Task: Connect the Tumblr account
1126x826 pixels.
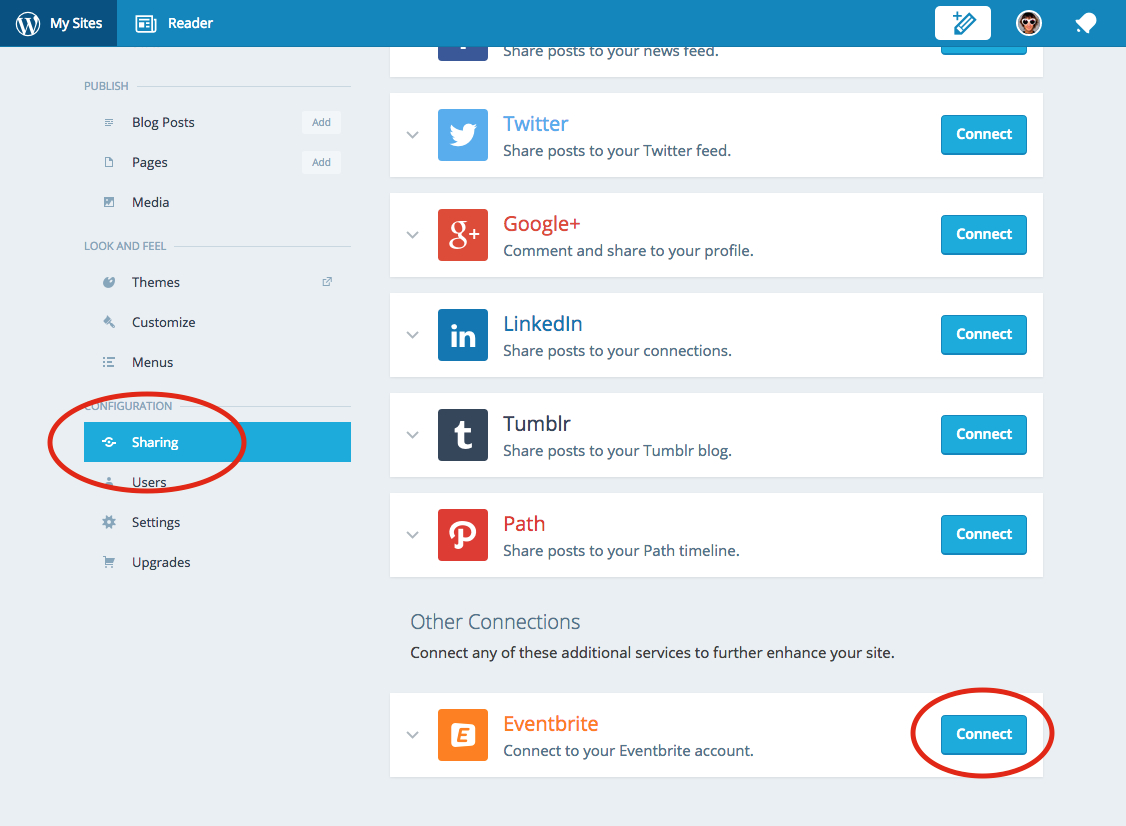Action: click(x=983, y=434)
